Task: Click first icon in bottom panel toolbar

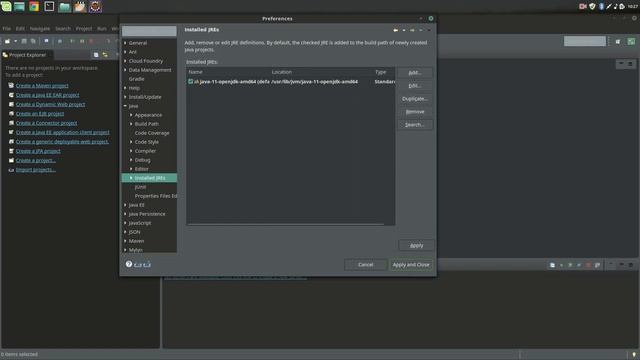Action: point(552,265)
